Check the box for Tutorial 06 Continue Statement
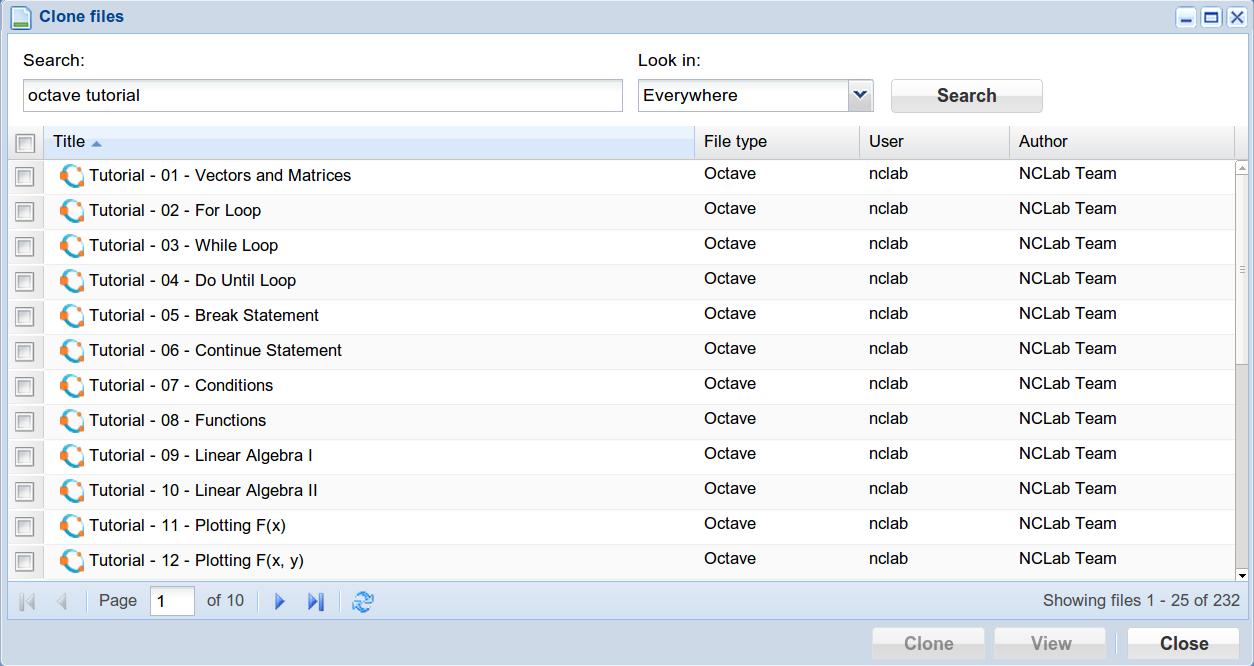This screenshot has height=666, width=1254. pos(25,352)
